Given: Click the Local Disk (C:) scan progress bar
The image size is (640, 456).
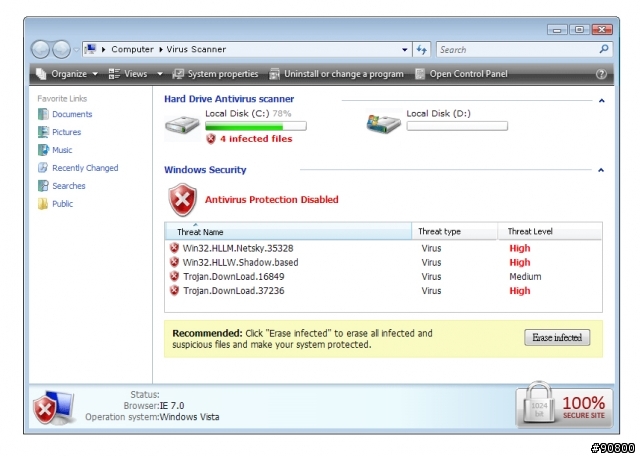Looking at the screenshot, I should [x=256, y=126].
